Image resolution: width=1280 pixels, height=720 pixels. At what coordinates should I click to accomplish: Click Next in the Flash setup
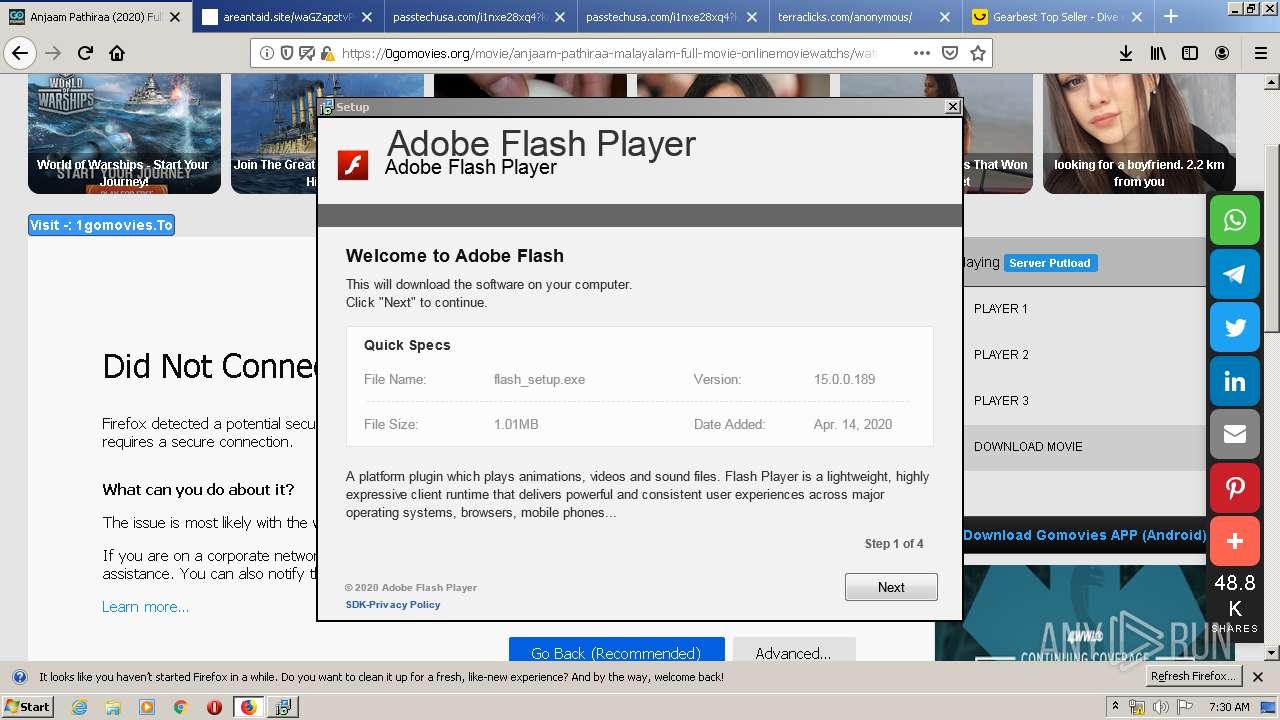coord(891,587)
